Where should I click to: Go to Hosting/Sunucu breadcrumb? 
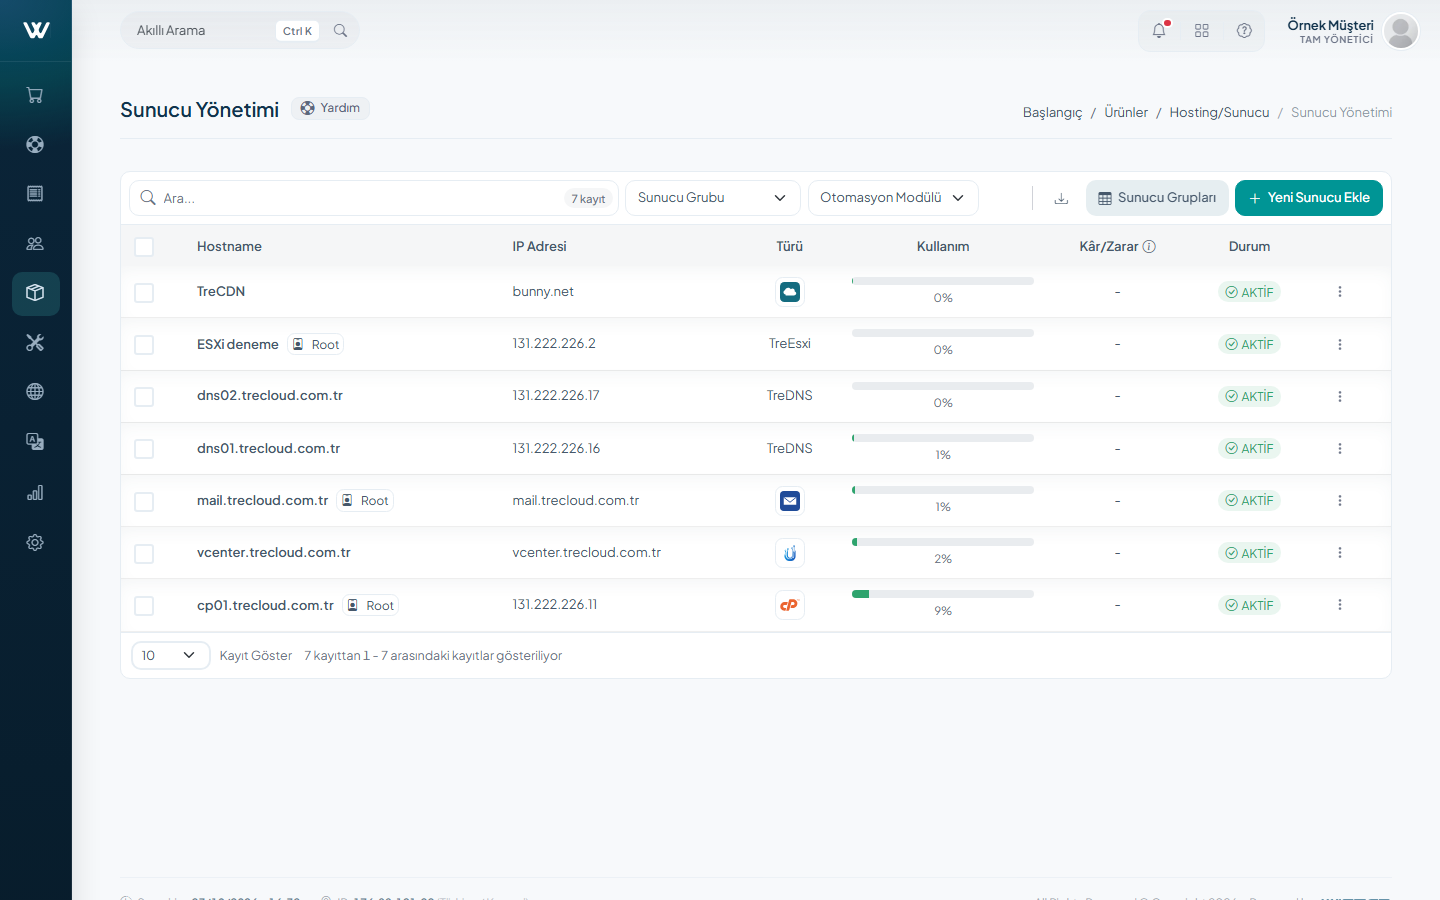tap(1219, 113)
